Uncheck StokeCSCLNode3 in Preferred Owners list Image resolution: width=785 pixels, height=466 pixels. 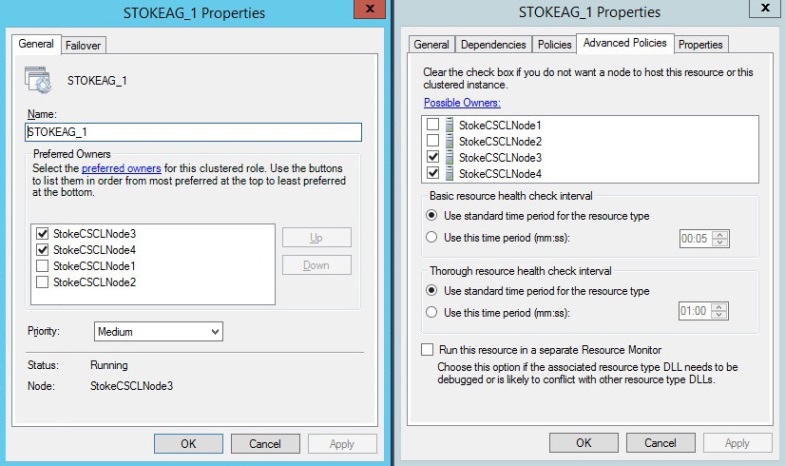click(x=42, y=234)
